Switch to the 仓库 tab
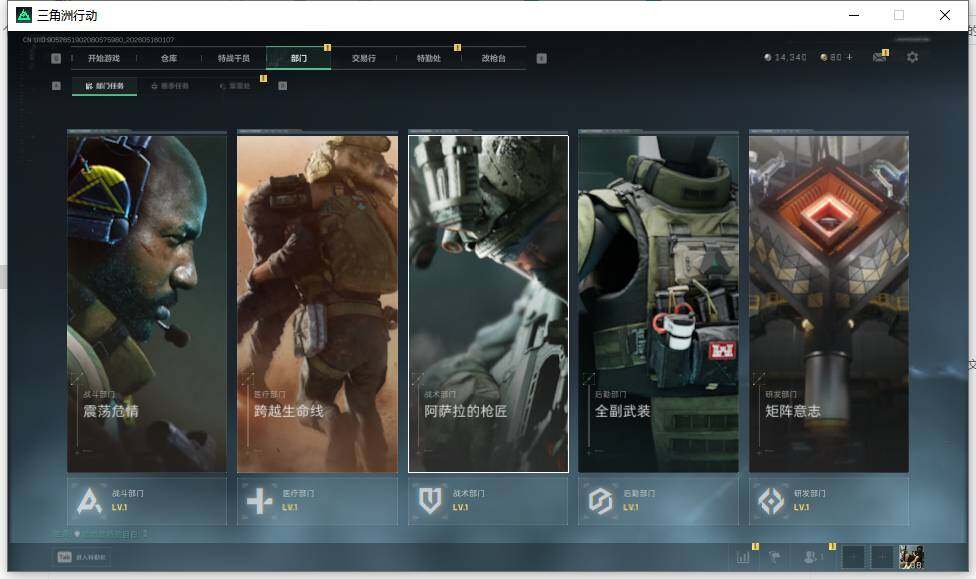The image size is (976, 579). click(x=169, y=58)
